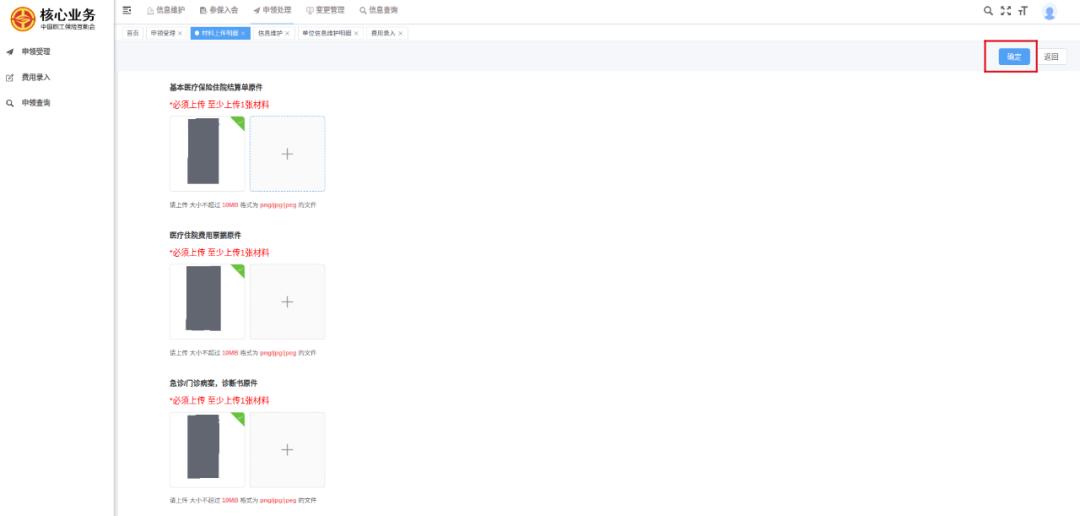Select 信息查询 in top navigation
This screenshot has width=1080, height=516.
(378, 10)
